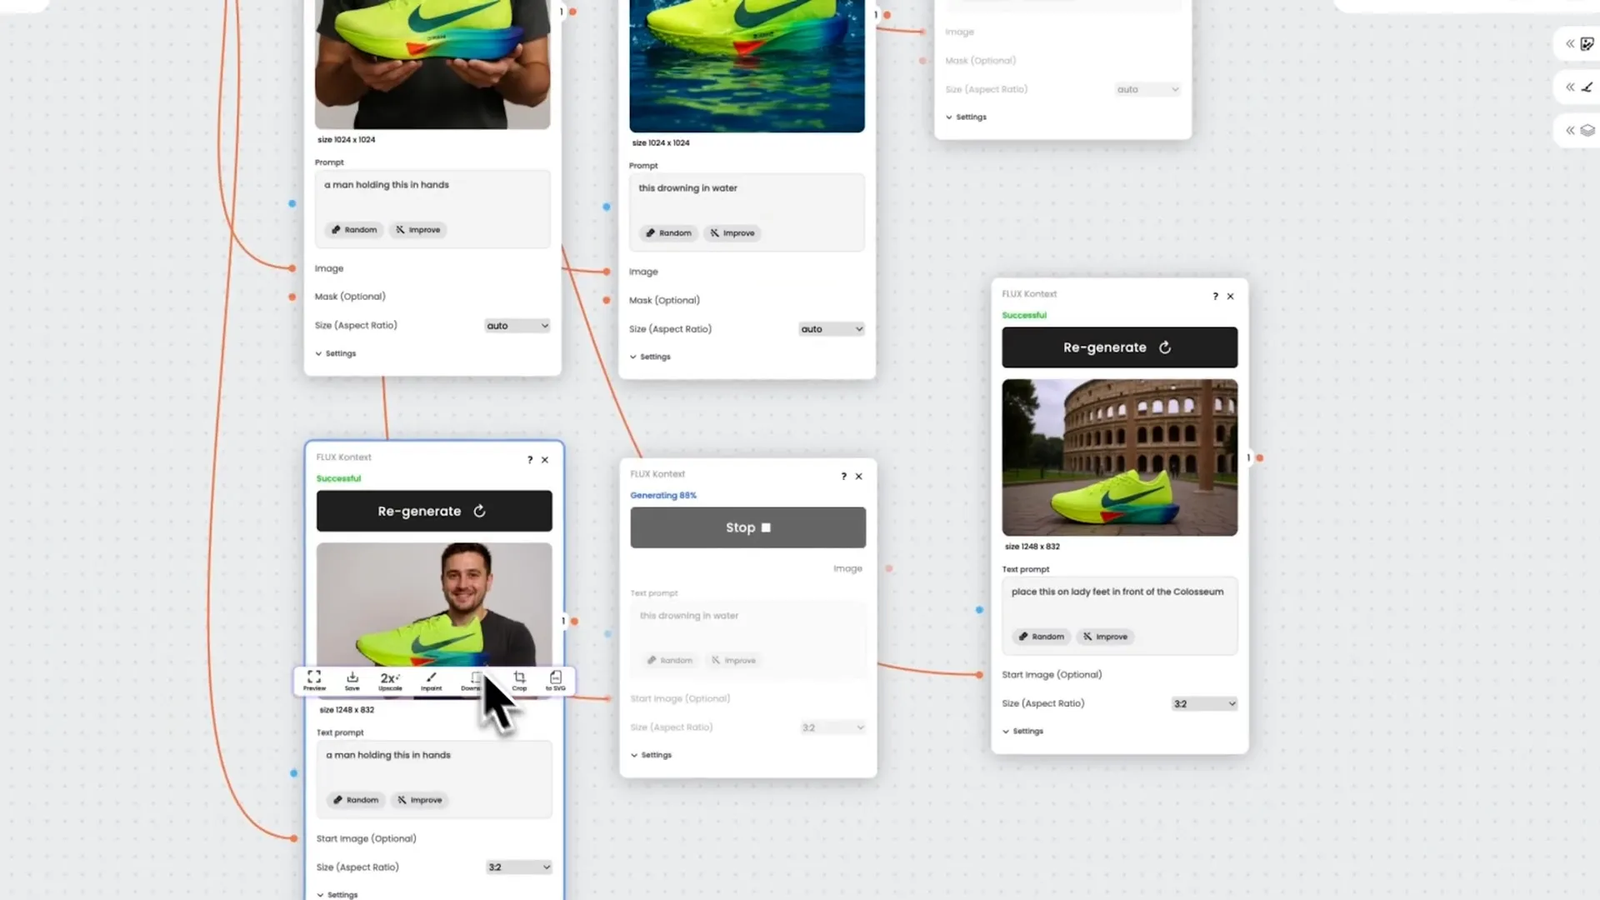Image resolution: width=1600 pixels, height=900 pixels.
Task: Expand Settings in the hands-holding shoe node
Action: click(336, 354)
